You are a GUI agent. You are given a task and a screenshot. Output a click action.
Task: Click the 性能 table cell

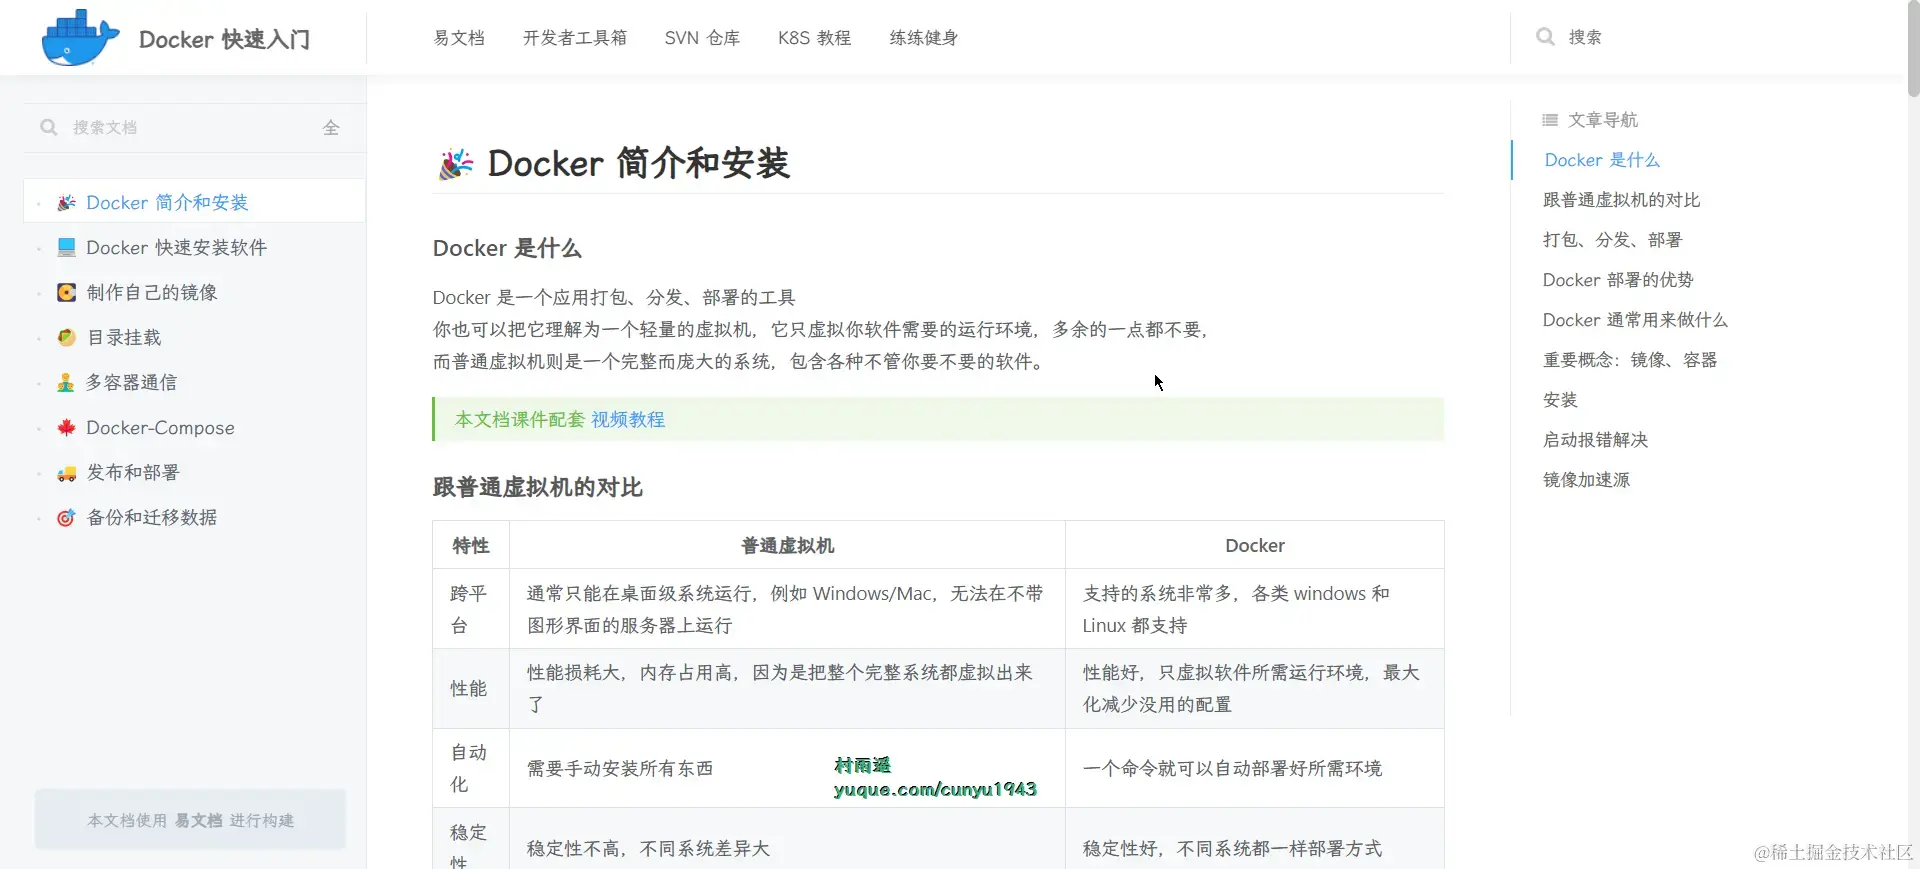pyautogui.click(x=471, y=688)
